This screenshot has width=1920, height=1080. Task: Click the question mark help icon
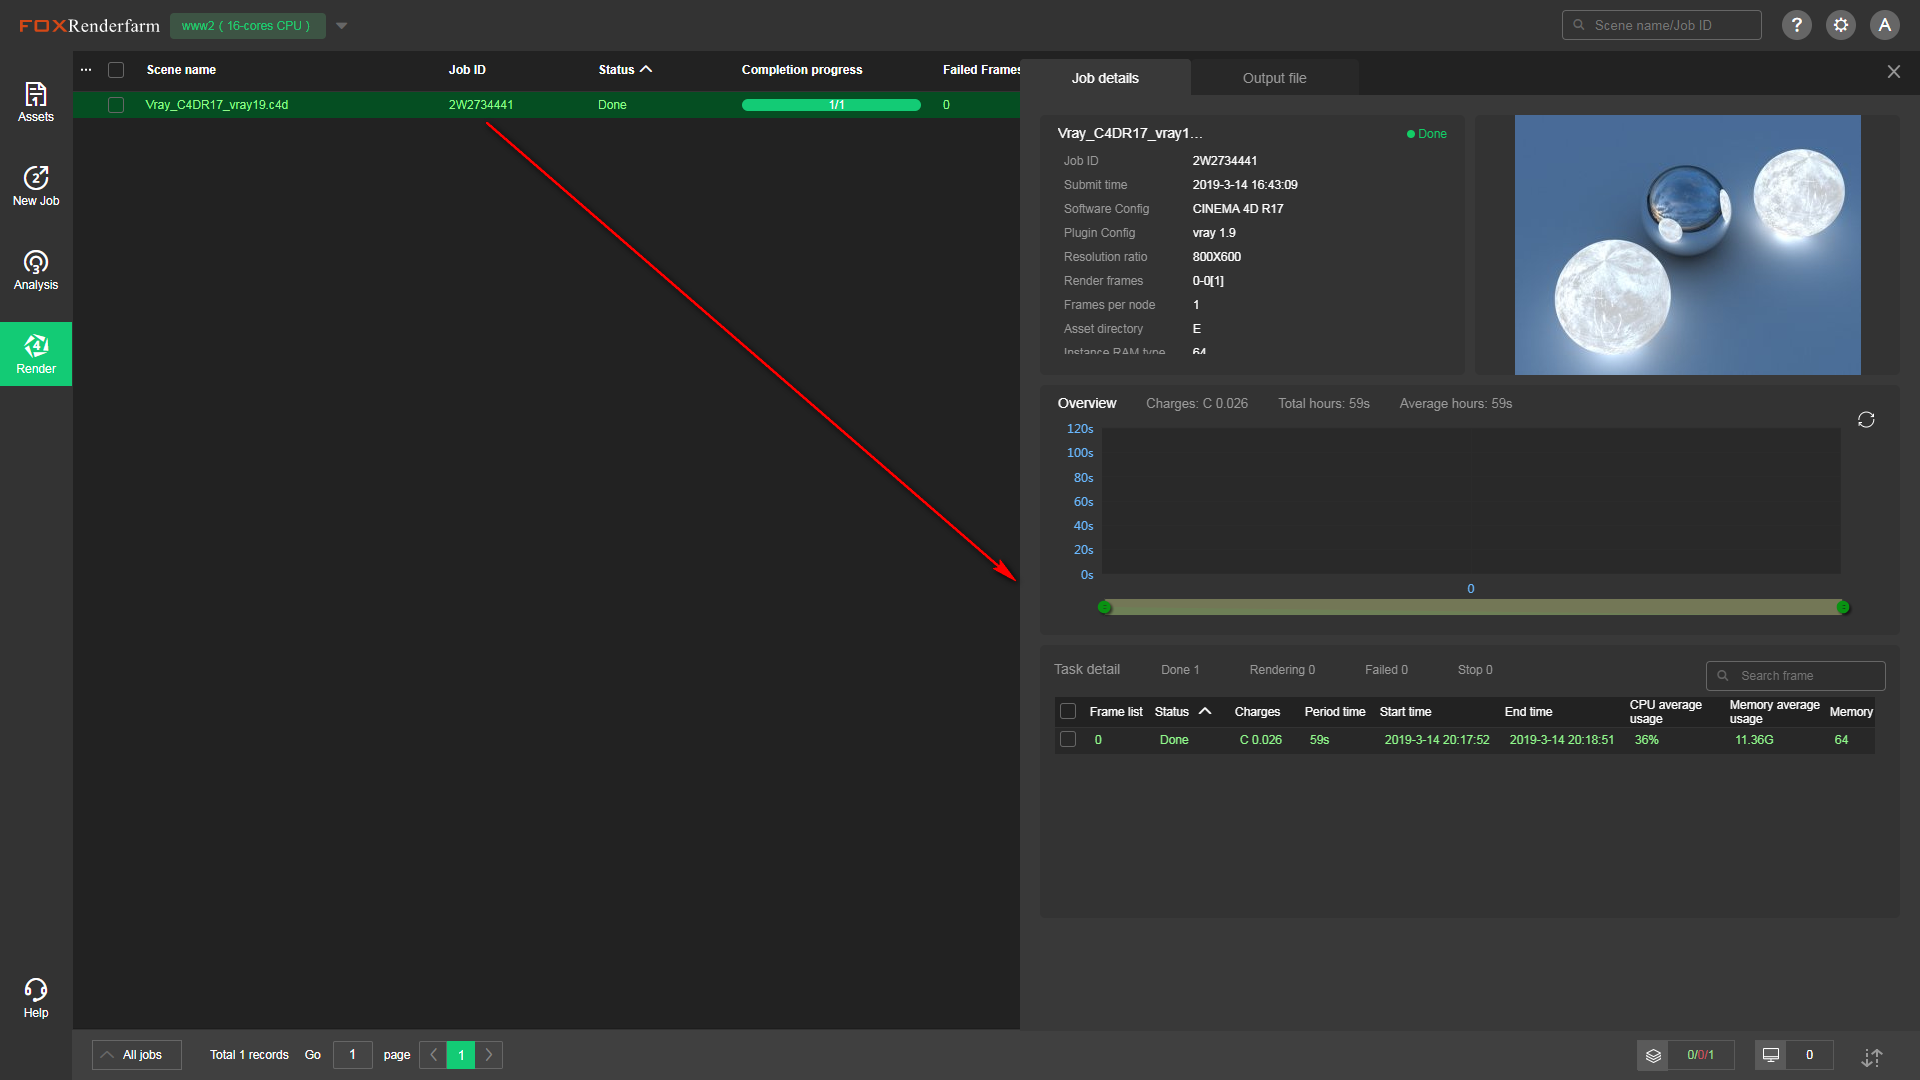1797,25
